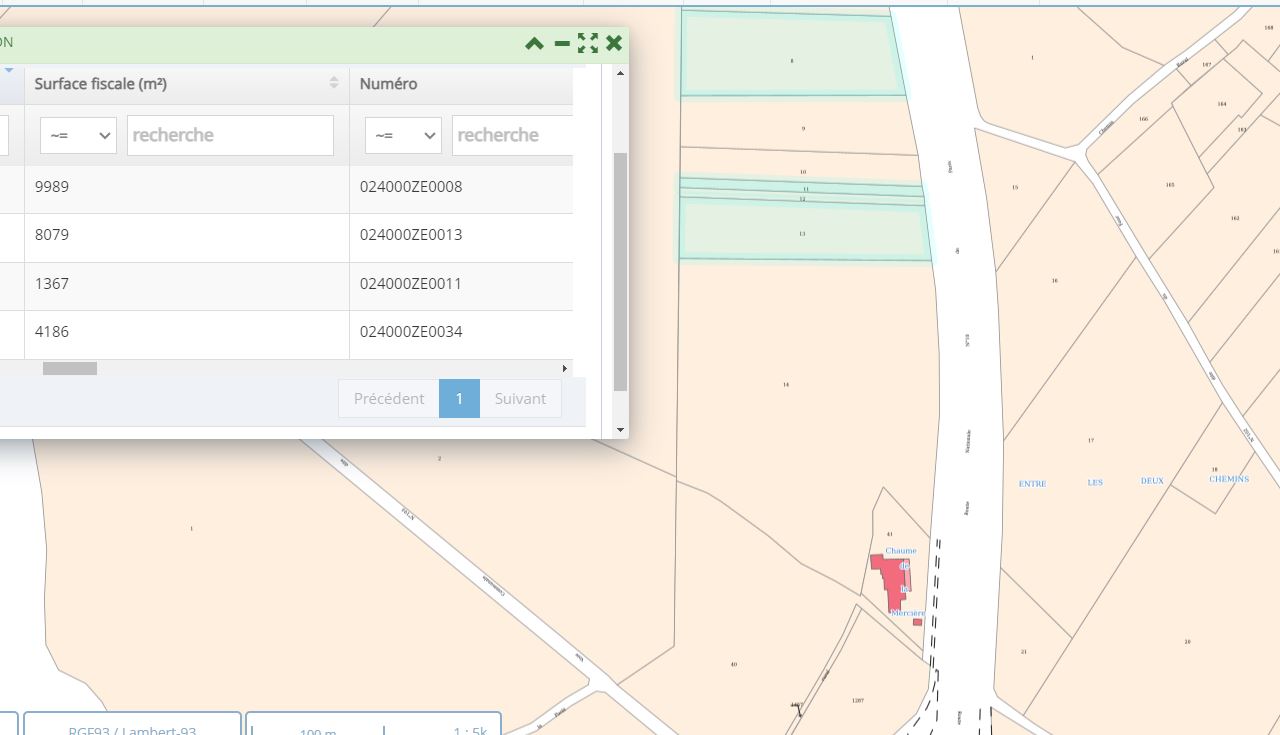Select page 1 in pagination
This screenshot has height=735, width=1280.
coord(459,398)
